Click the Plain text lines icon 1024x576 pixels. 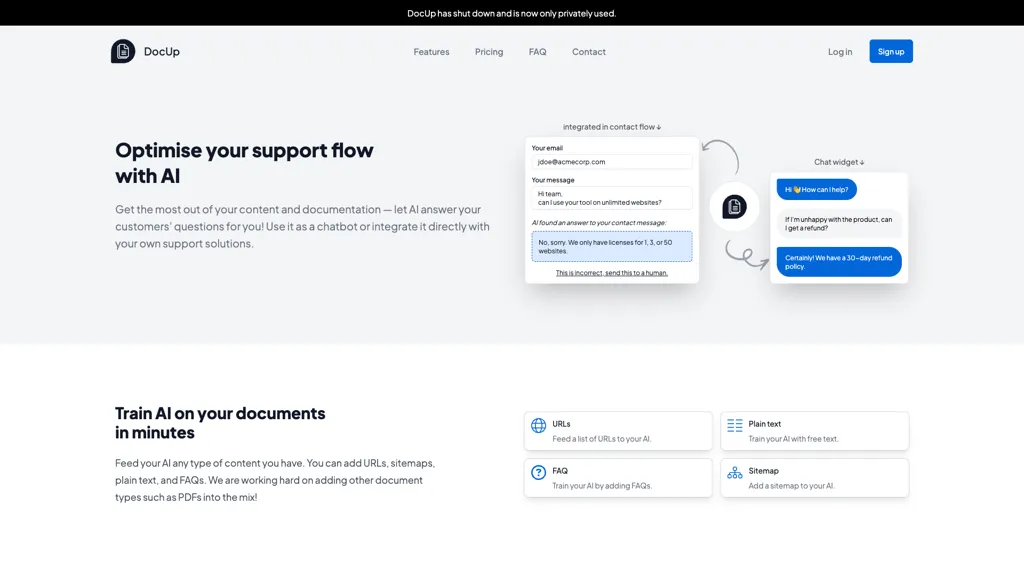click(735, 425)
